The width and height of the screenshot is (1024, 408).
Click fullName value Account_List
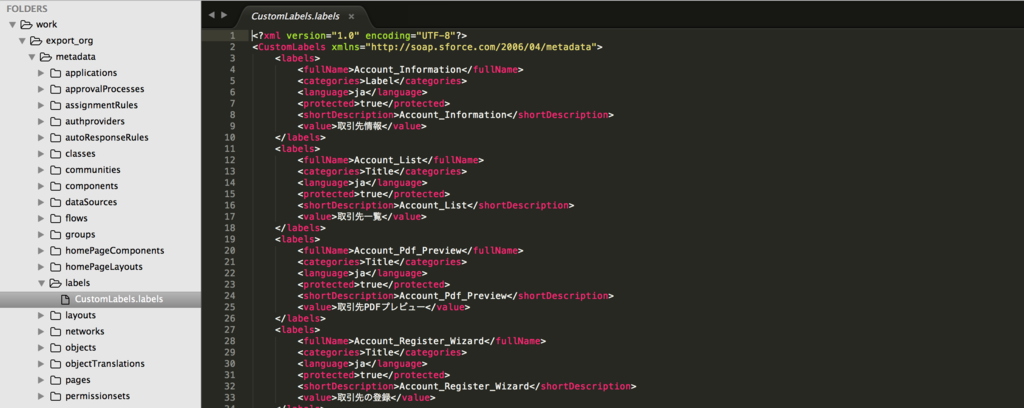tap(388, 160)
